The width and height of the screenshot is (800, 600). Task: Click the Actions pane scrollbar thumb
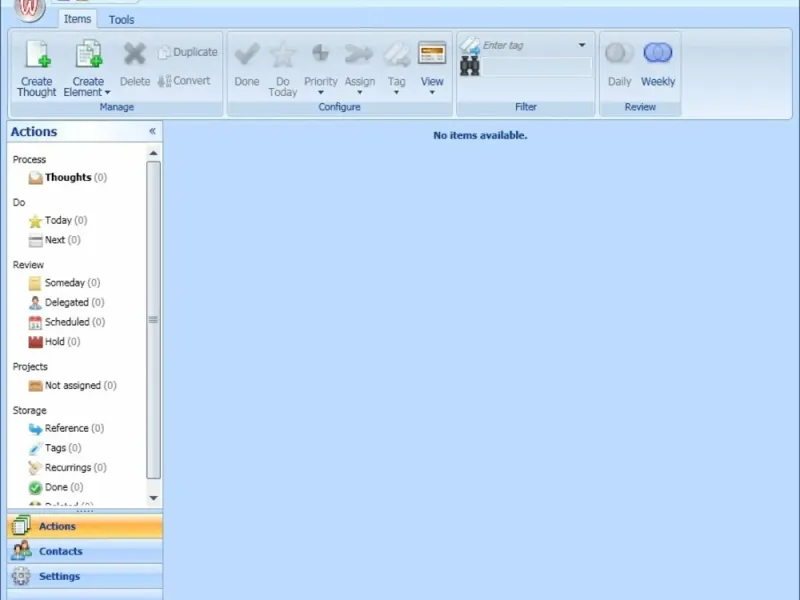[153, 320]
